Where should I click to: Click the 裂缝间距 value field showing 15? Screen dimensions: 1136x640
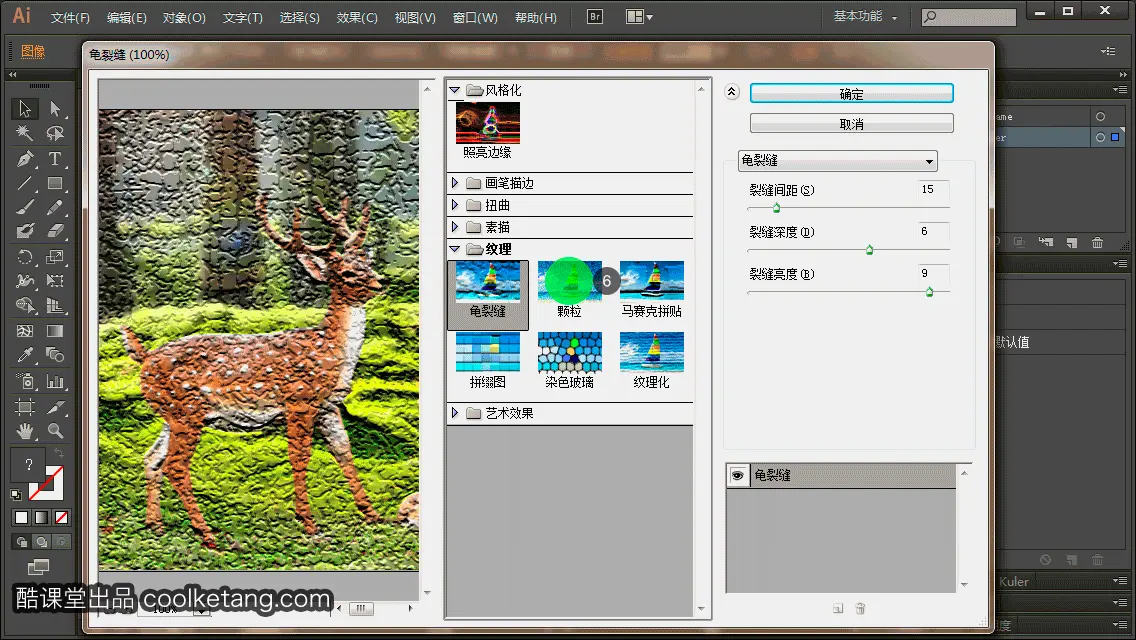click(x=933, y=189)
